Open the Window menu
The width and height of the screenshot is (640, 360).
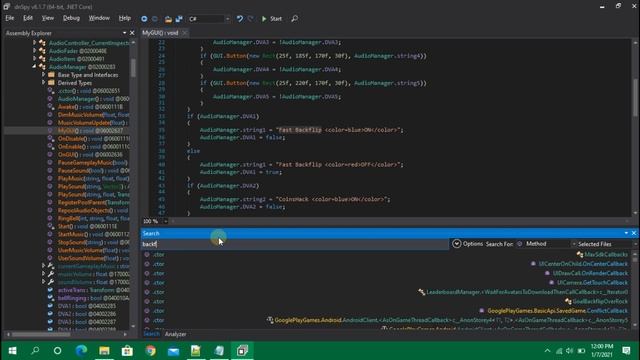99,18
